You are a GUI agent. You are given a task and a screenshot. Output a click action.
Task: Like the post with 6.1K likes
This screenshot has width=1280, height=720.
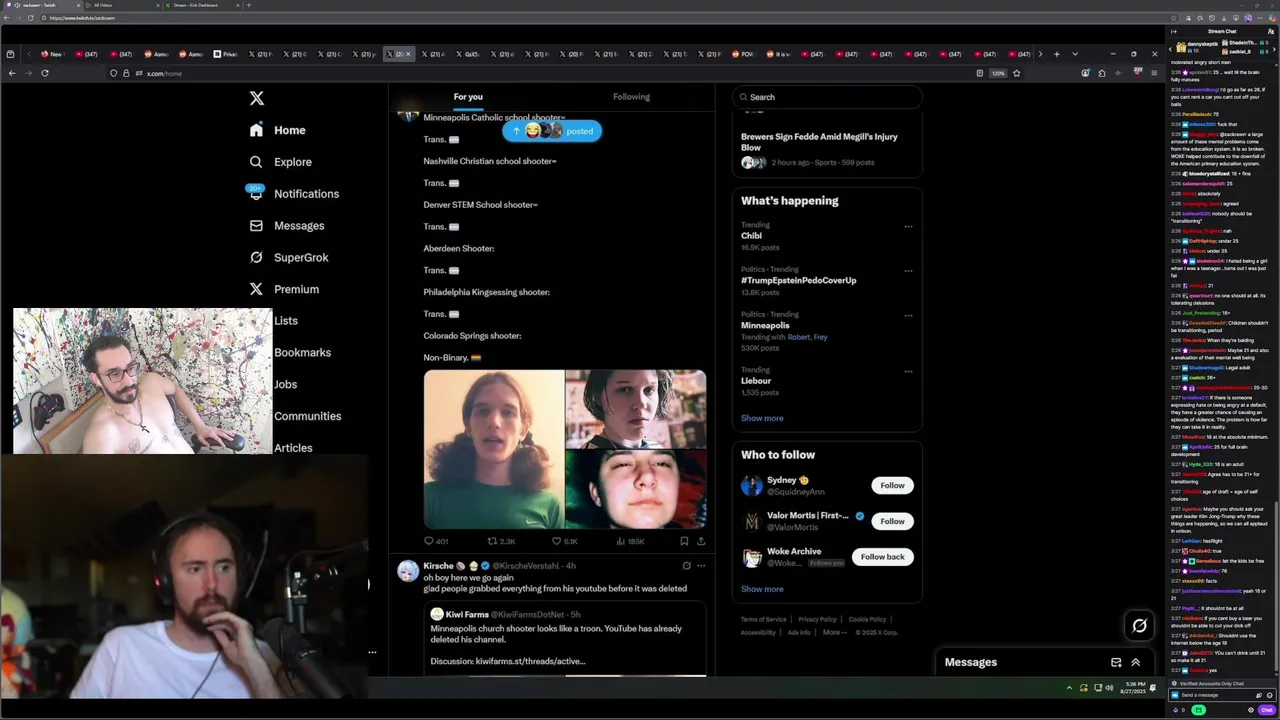click(x=567, y=541)
